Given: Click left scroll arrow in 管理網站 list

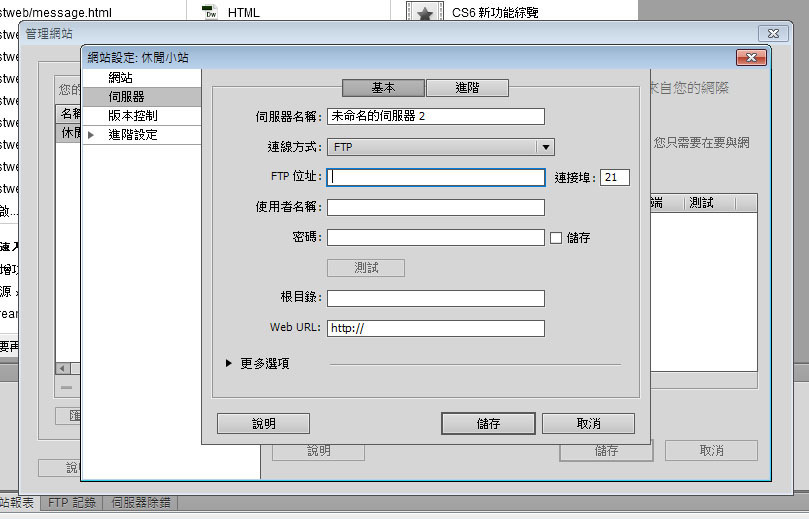Looking at the screenshot, I should click(x=62, y=368).
